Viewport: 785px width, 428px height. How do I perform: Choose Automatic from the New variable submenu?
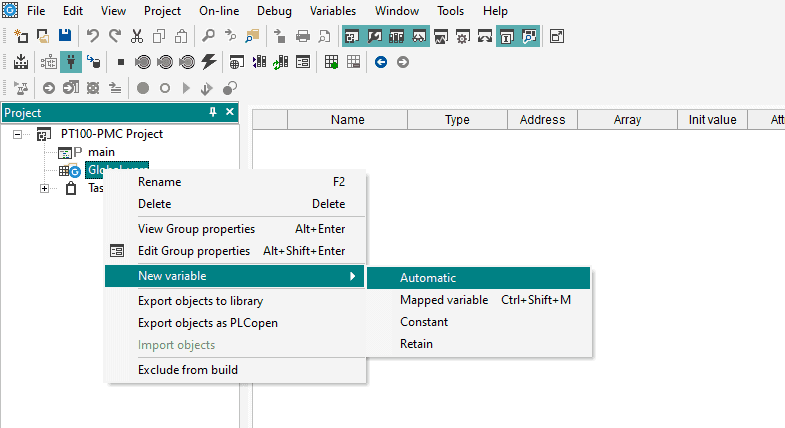pyautogui.click(x=428, y=278)
